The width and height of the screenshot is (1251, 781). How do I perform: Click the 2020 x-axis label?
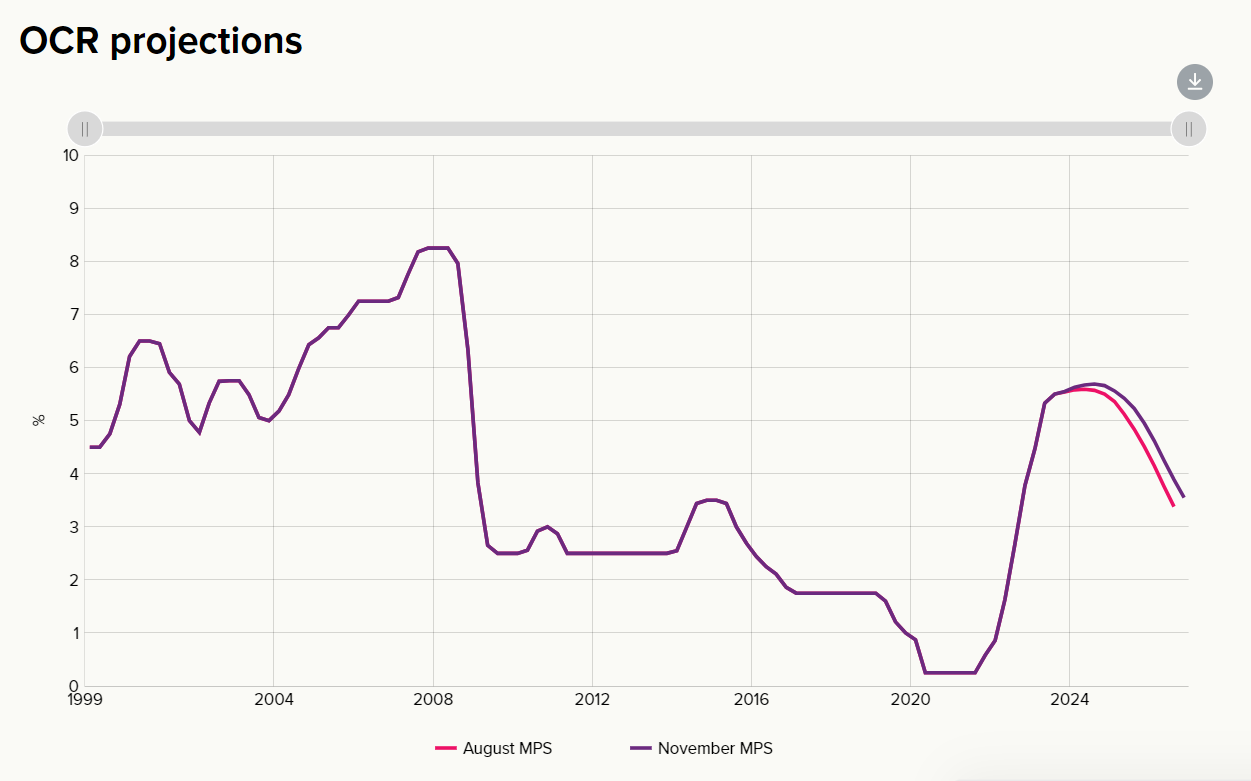(x=910, y=699)
